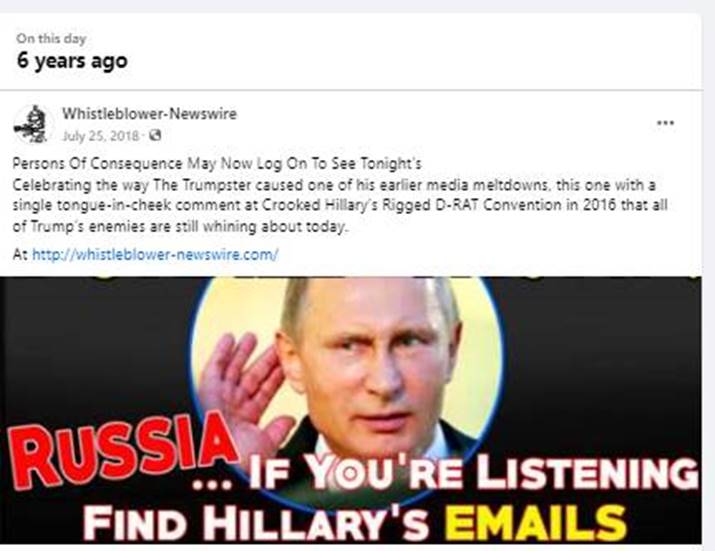Click the Whistleblower-Newswire profile avatar

click(32, 124)
